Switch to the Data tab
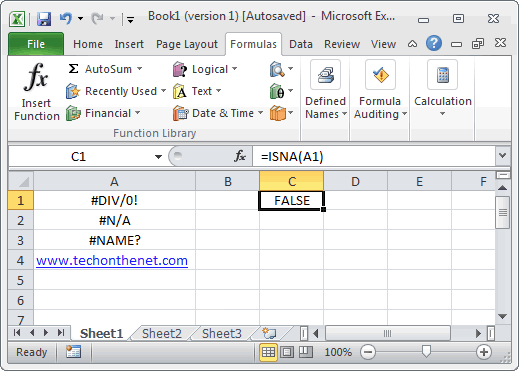 coord(301,44)
